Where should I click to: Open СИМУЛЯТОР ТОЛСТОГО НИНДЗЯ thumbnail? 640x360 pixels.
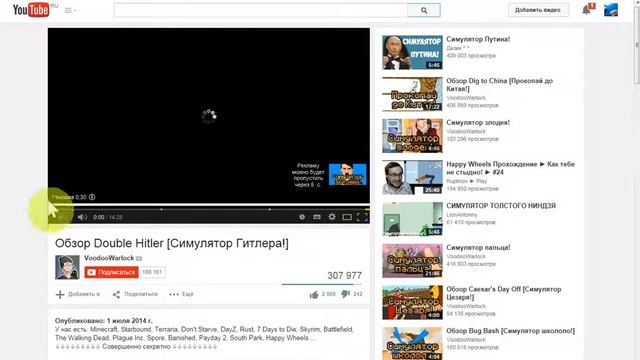tap(412, 219)
